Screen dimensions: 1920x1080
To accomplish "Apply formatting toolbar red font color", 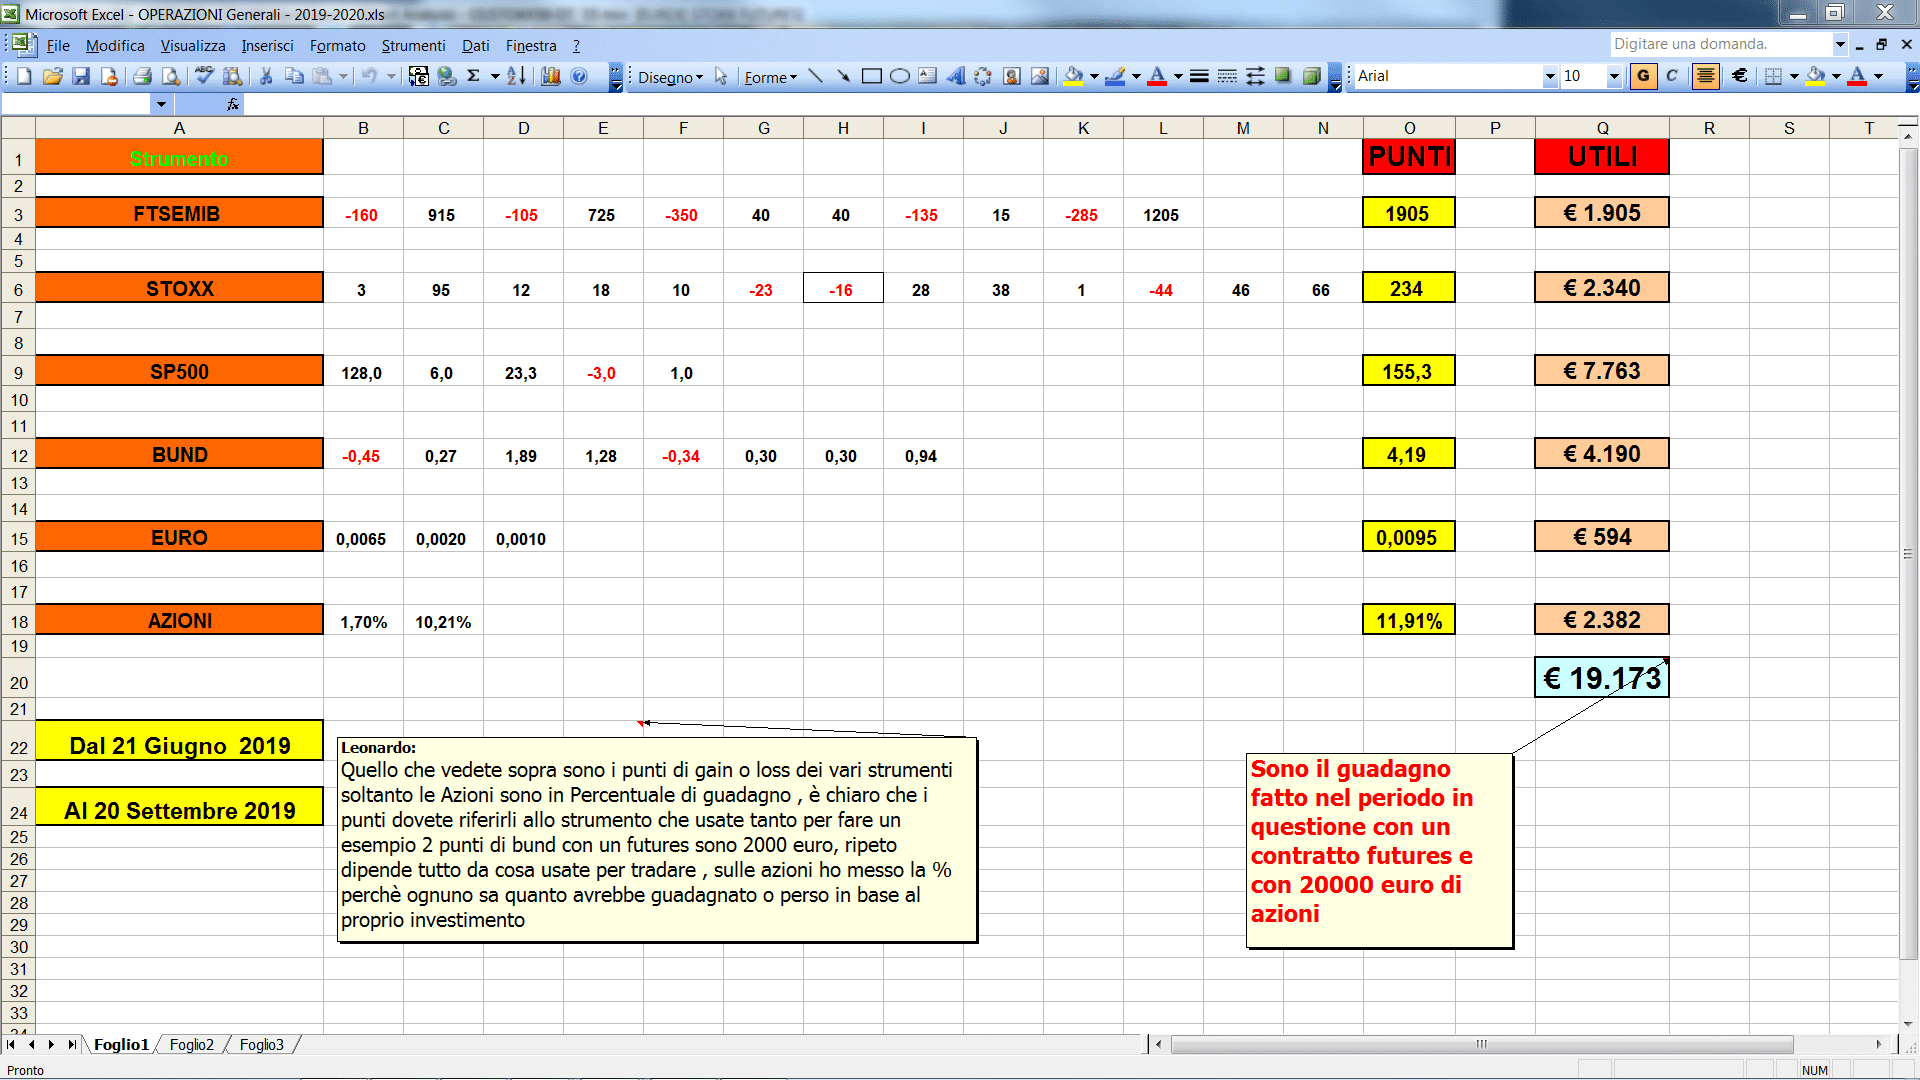I will [1857, 76].
